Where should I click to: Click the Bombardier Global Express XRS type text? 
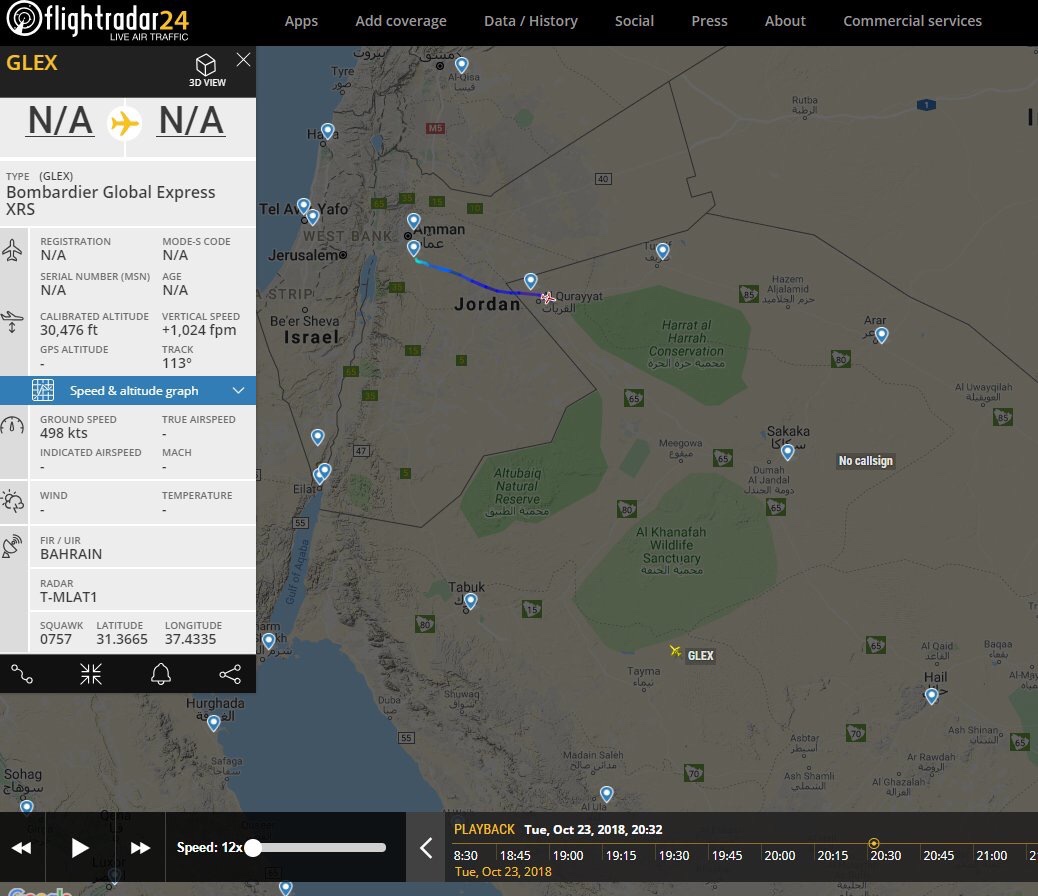[x=111, y=201]
